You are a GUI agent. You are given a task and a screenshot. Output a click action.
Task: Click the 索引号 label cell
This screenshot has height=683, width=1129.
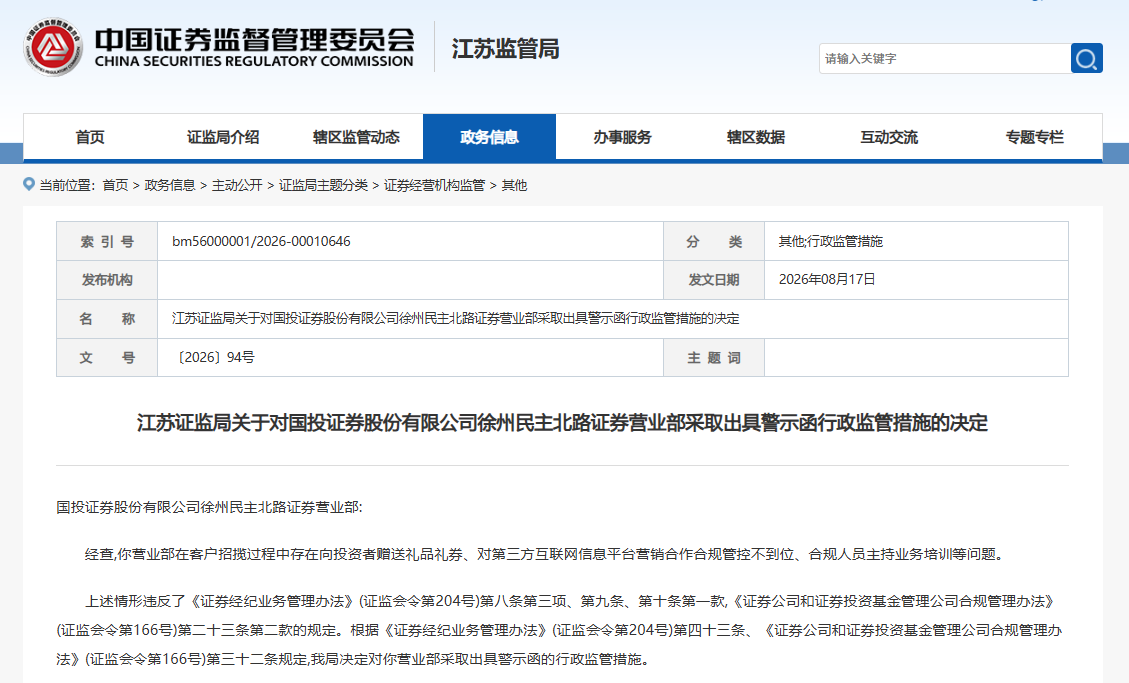tap(107, 242)
